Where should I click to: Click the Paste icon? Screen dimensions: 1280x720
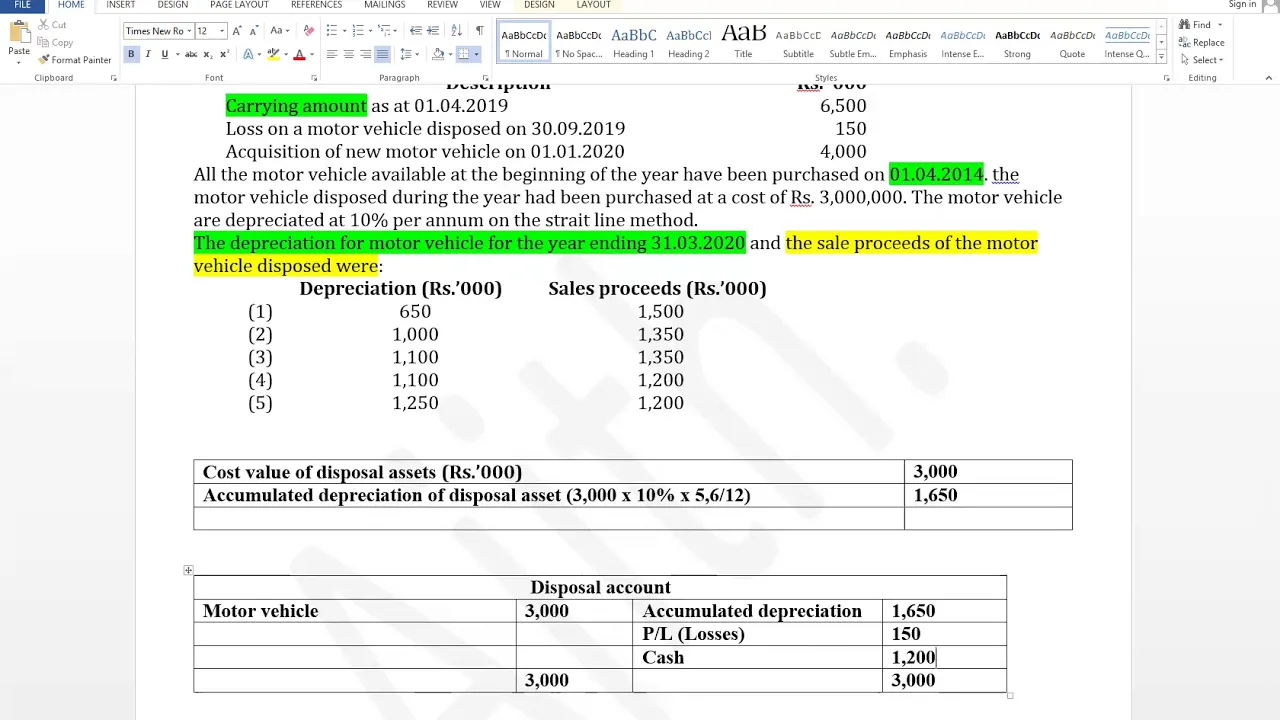tap(18, 33)
